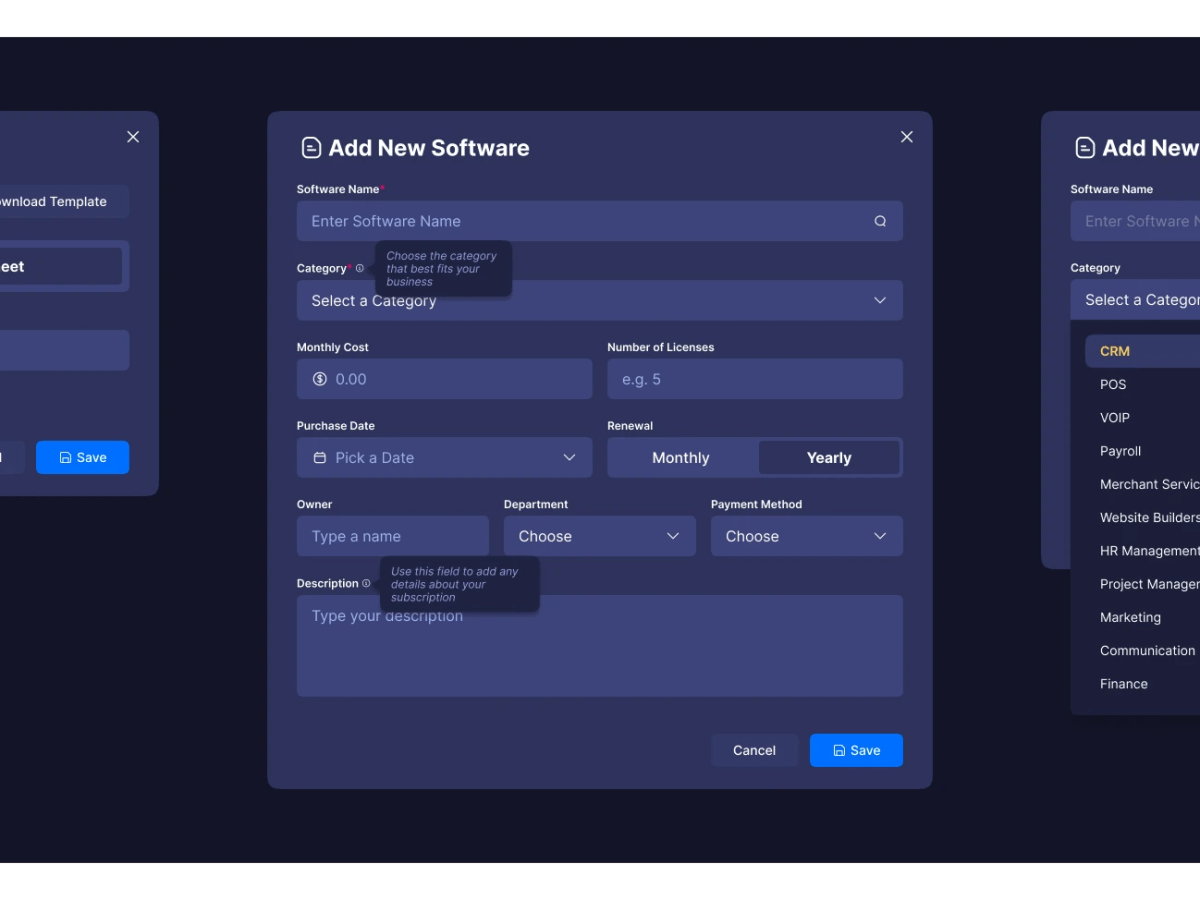Open the Department Choose dropdown
Viewport: 1200px width, 900px height.
point(599,536)
